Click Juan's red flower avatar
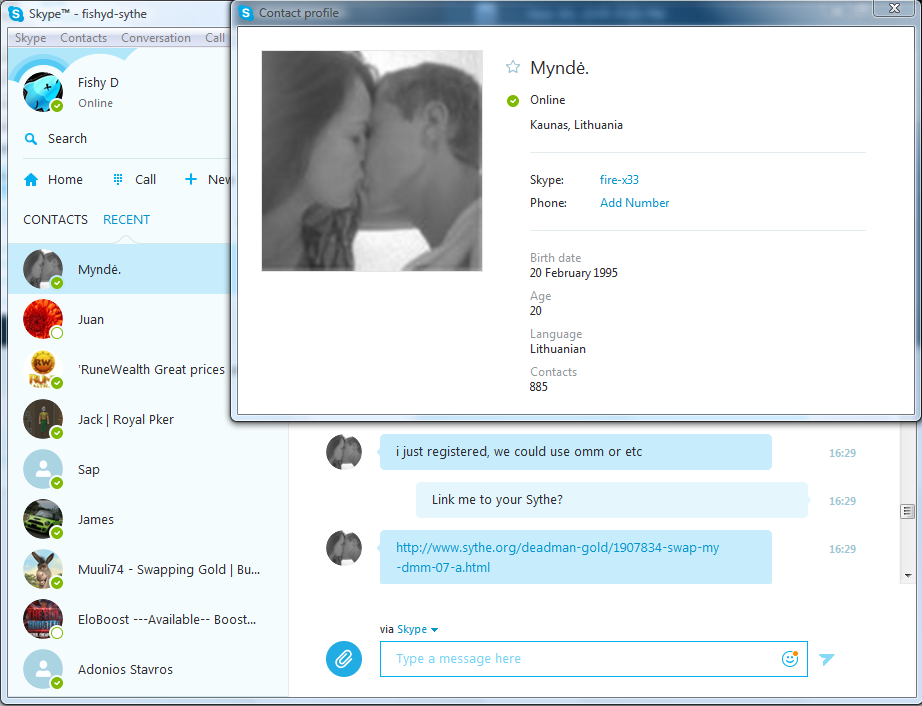This screenshot has height=706, width=922. 42,319
